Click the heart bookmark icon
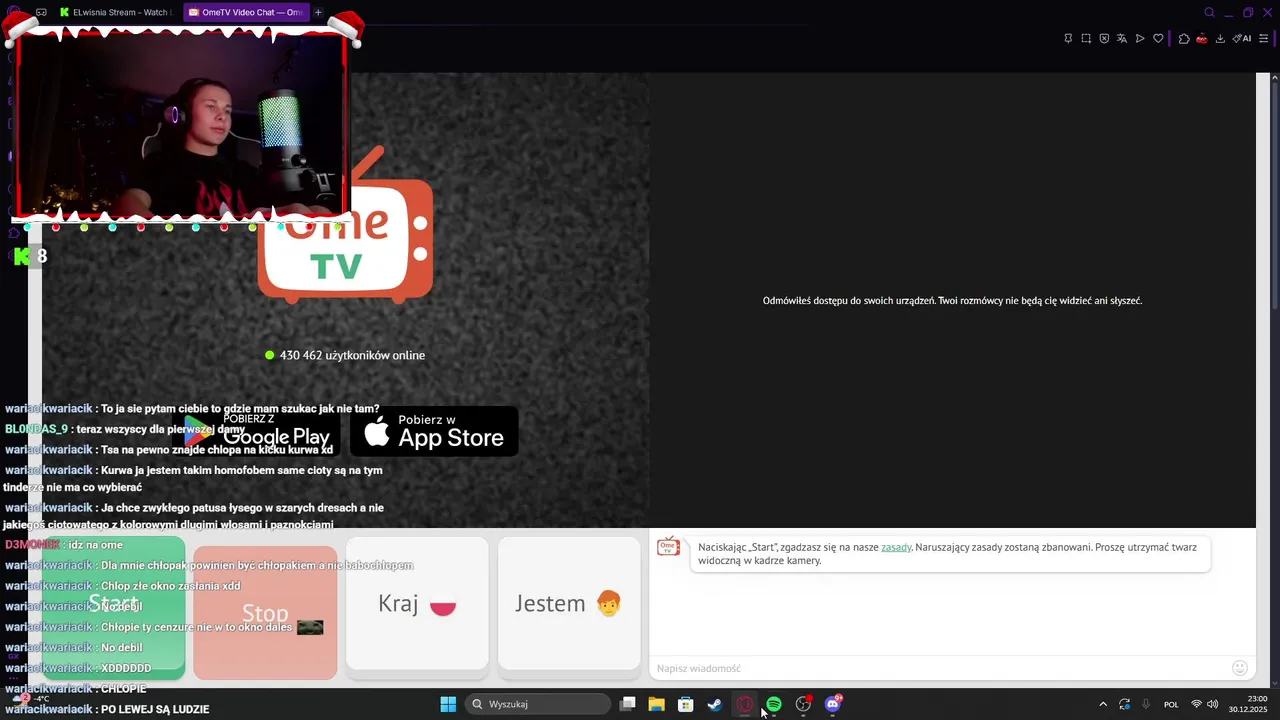1280x720 pixels. [1158, 39]
